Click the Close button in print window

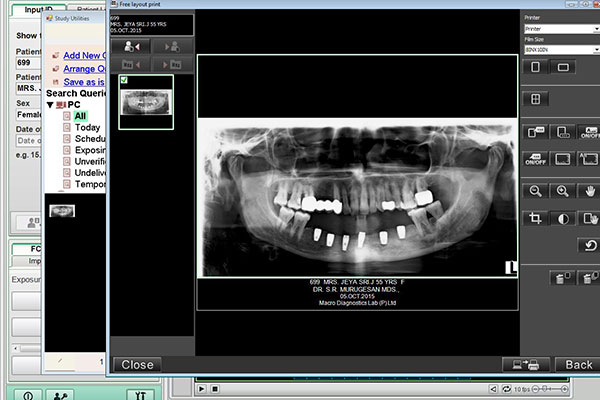coord(137,364)
